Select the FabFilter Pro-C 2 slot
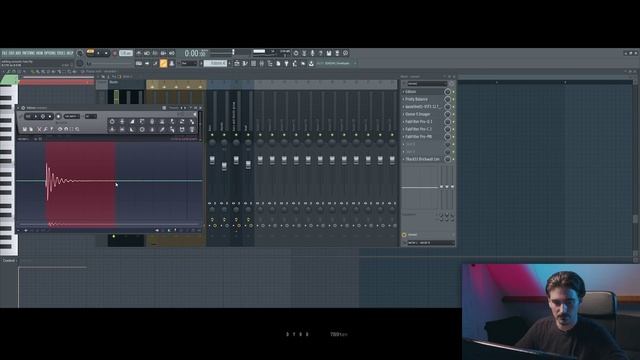 (424, 129)
